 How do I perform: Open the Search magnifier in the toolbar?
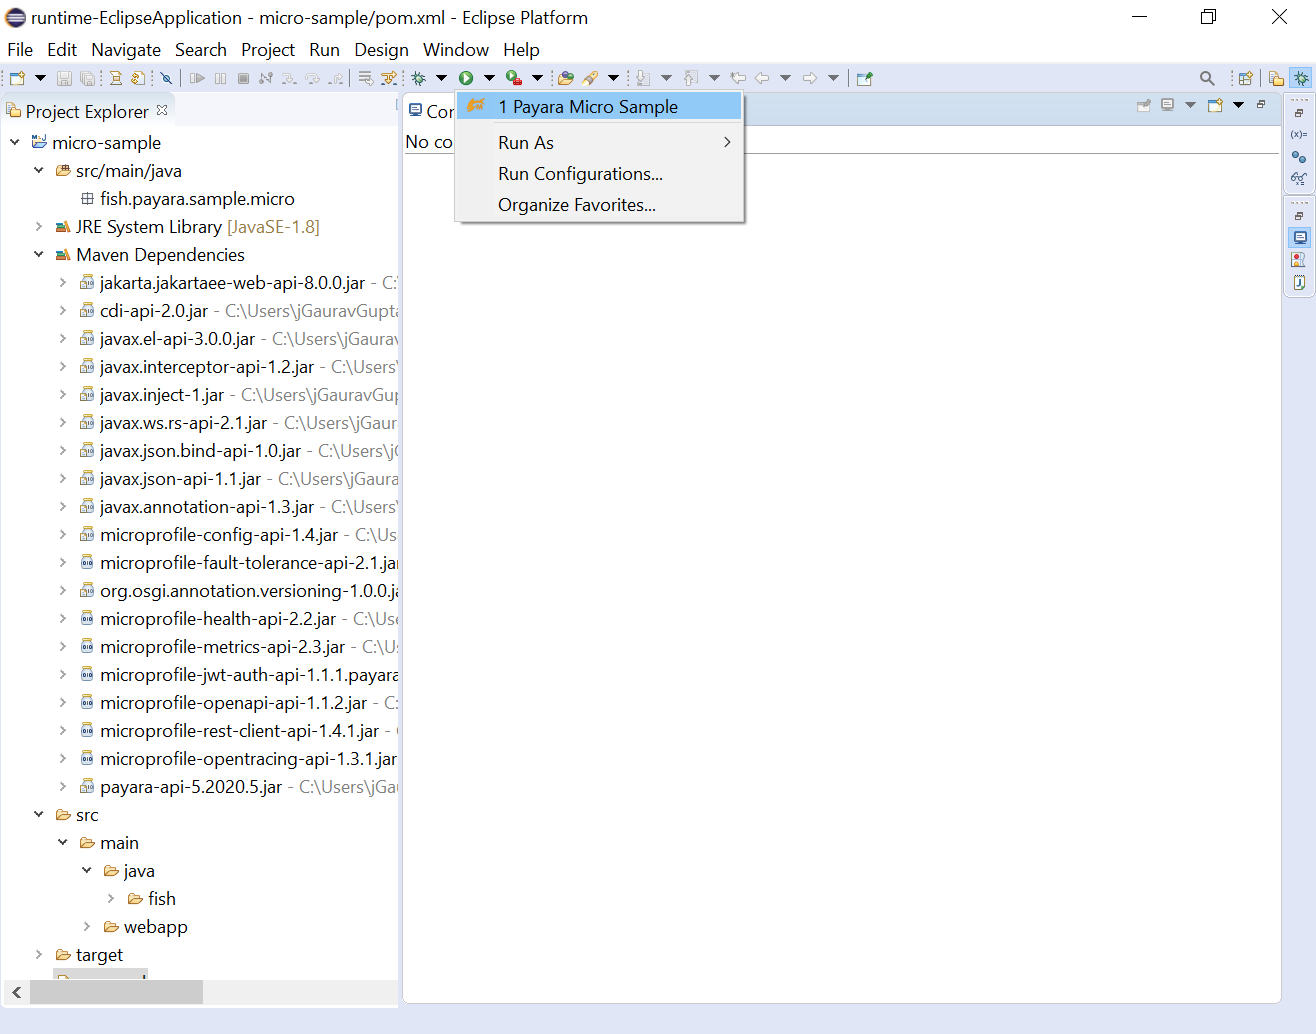click(1207, 78)
